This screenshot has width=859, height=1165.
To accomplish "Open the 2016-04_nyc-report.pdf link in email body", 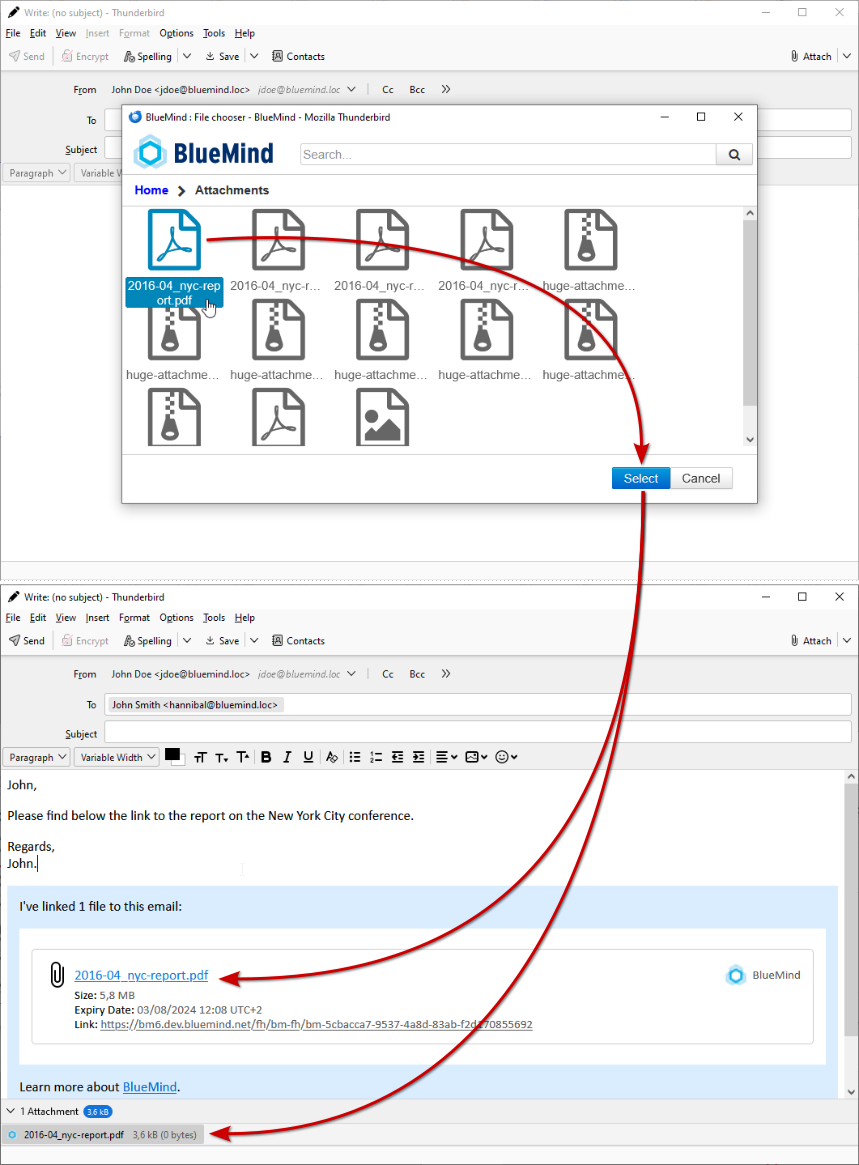I will (x=141, y=975).
